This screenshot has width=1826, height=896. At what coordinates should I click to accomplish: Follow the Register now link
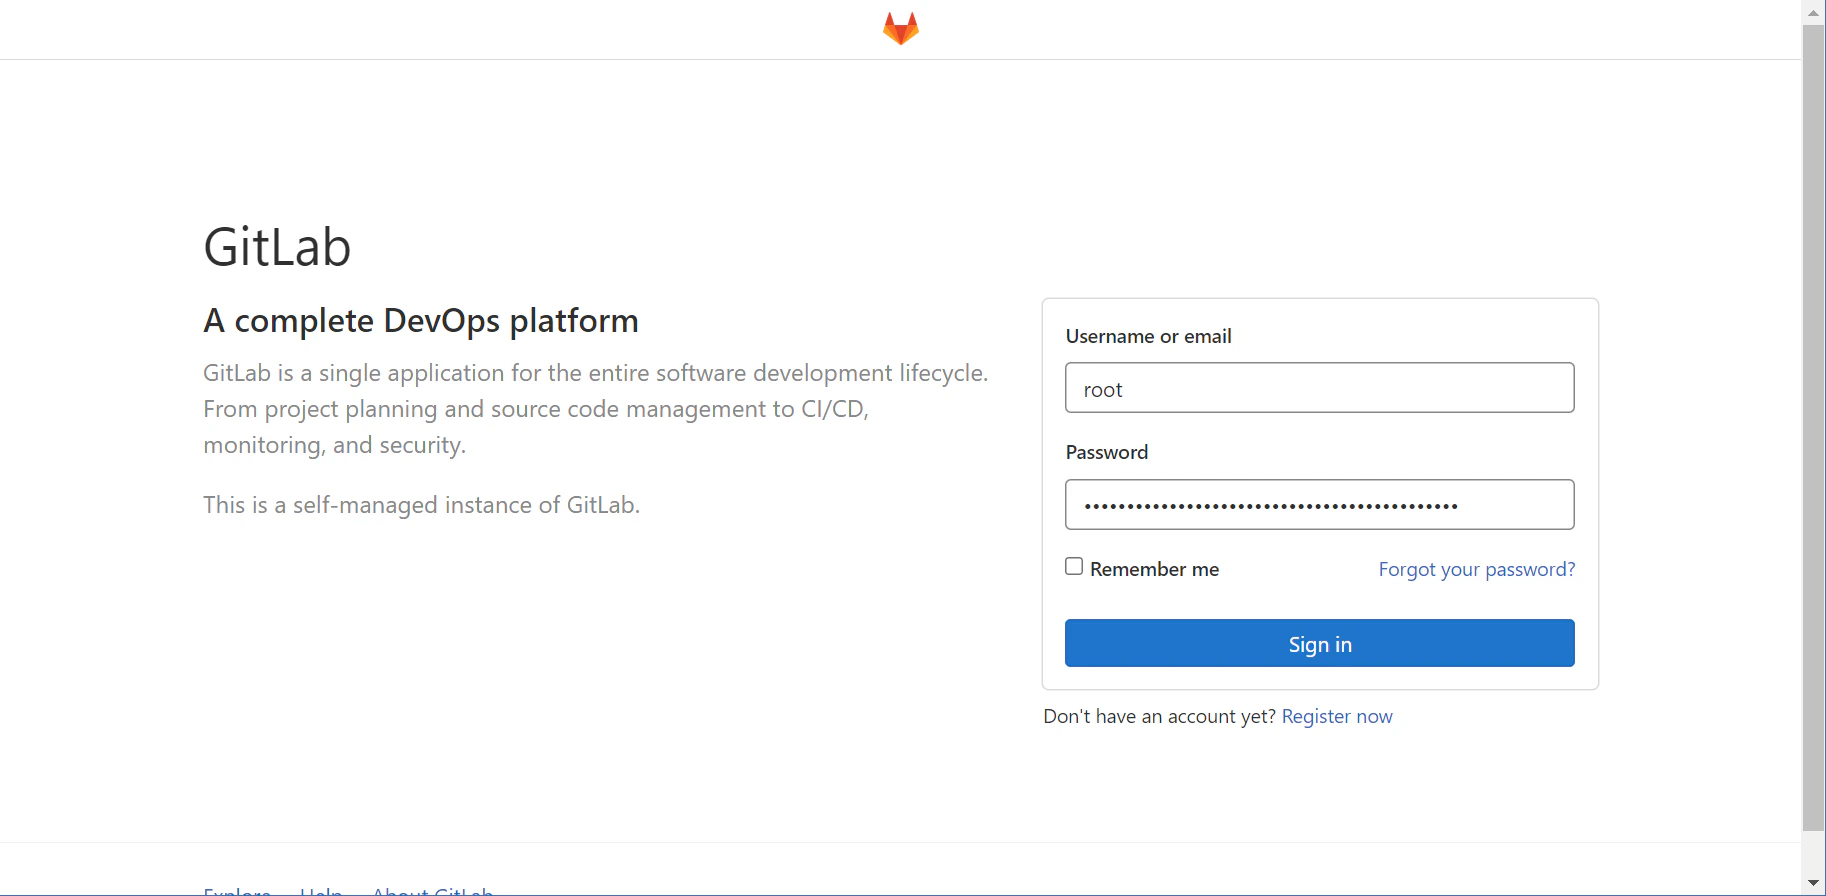(1337, 716)
